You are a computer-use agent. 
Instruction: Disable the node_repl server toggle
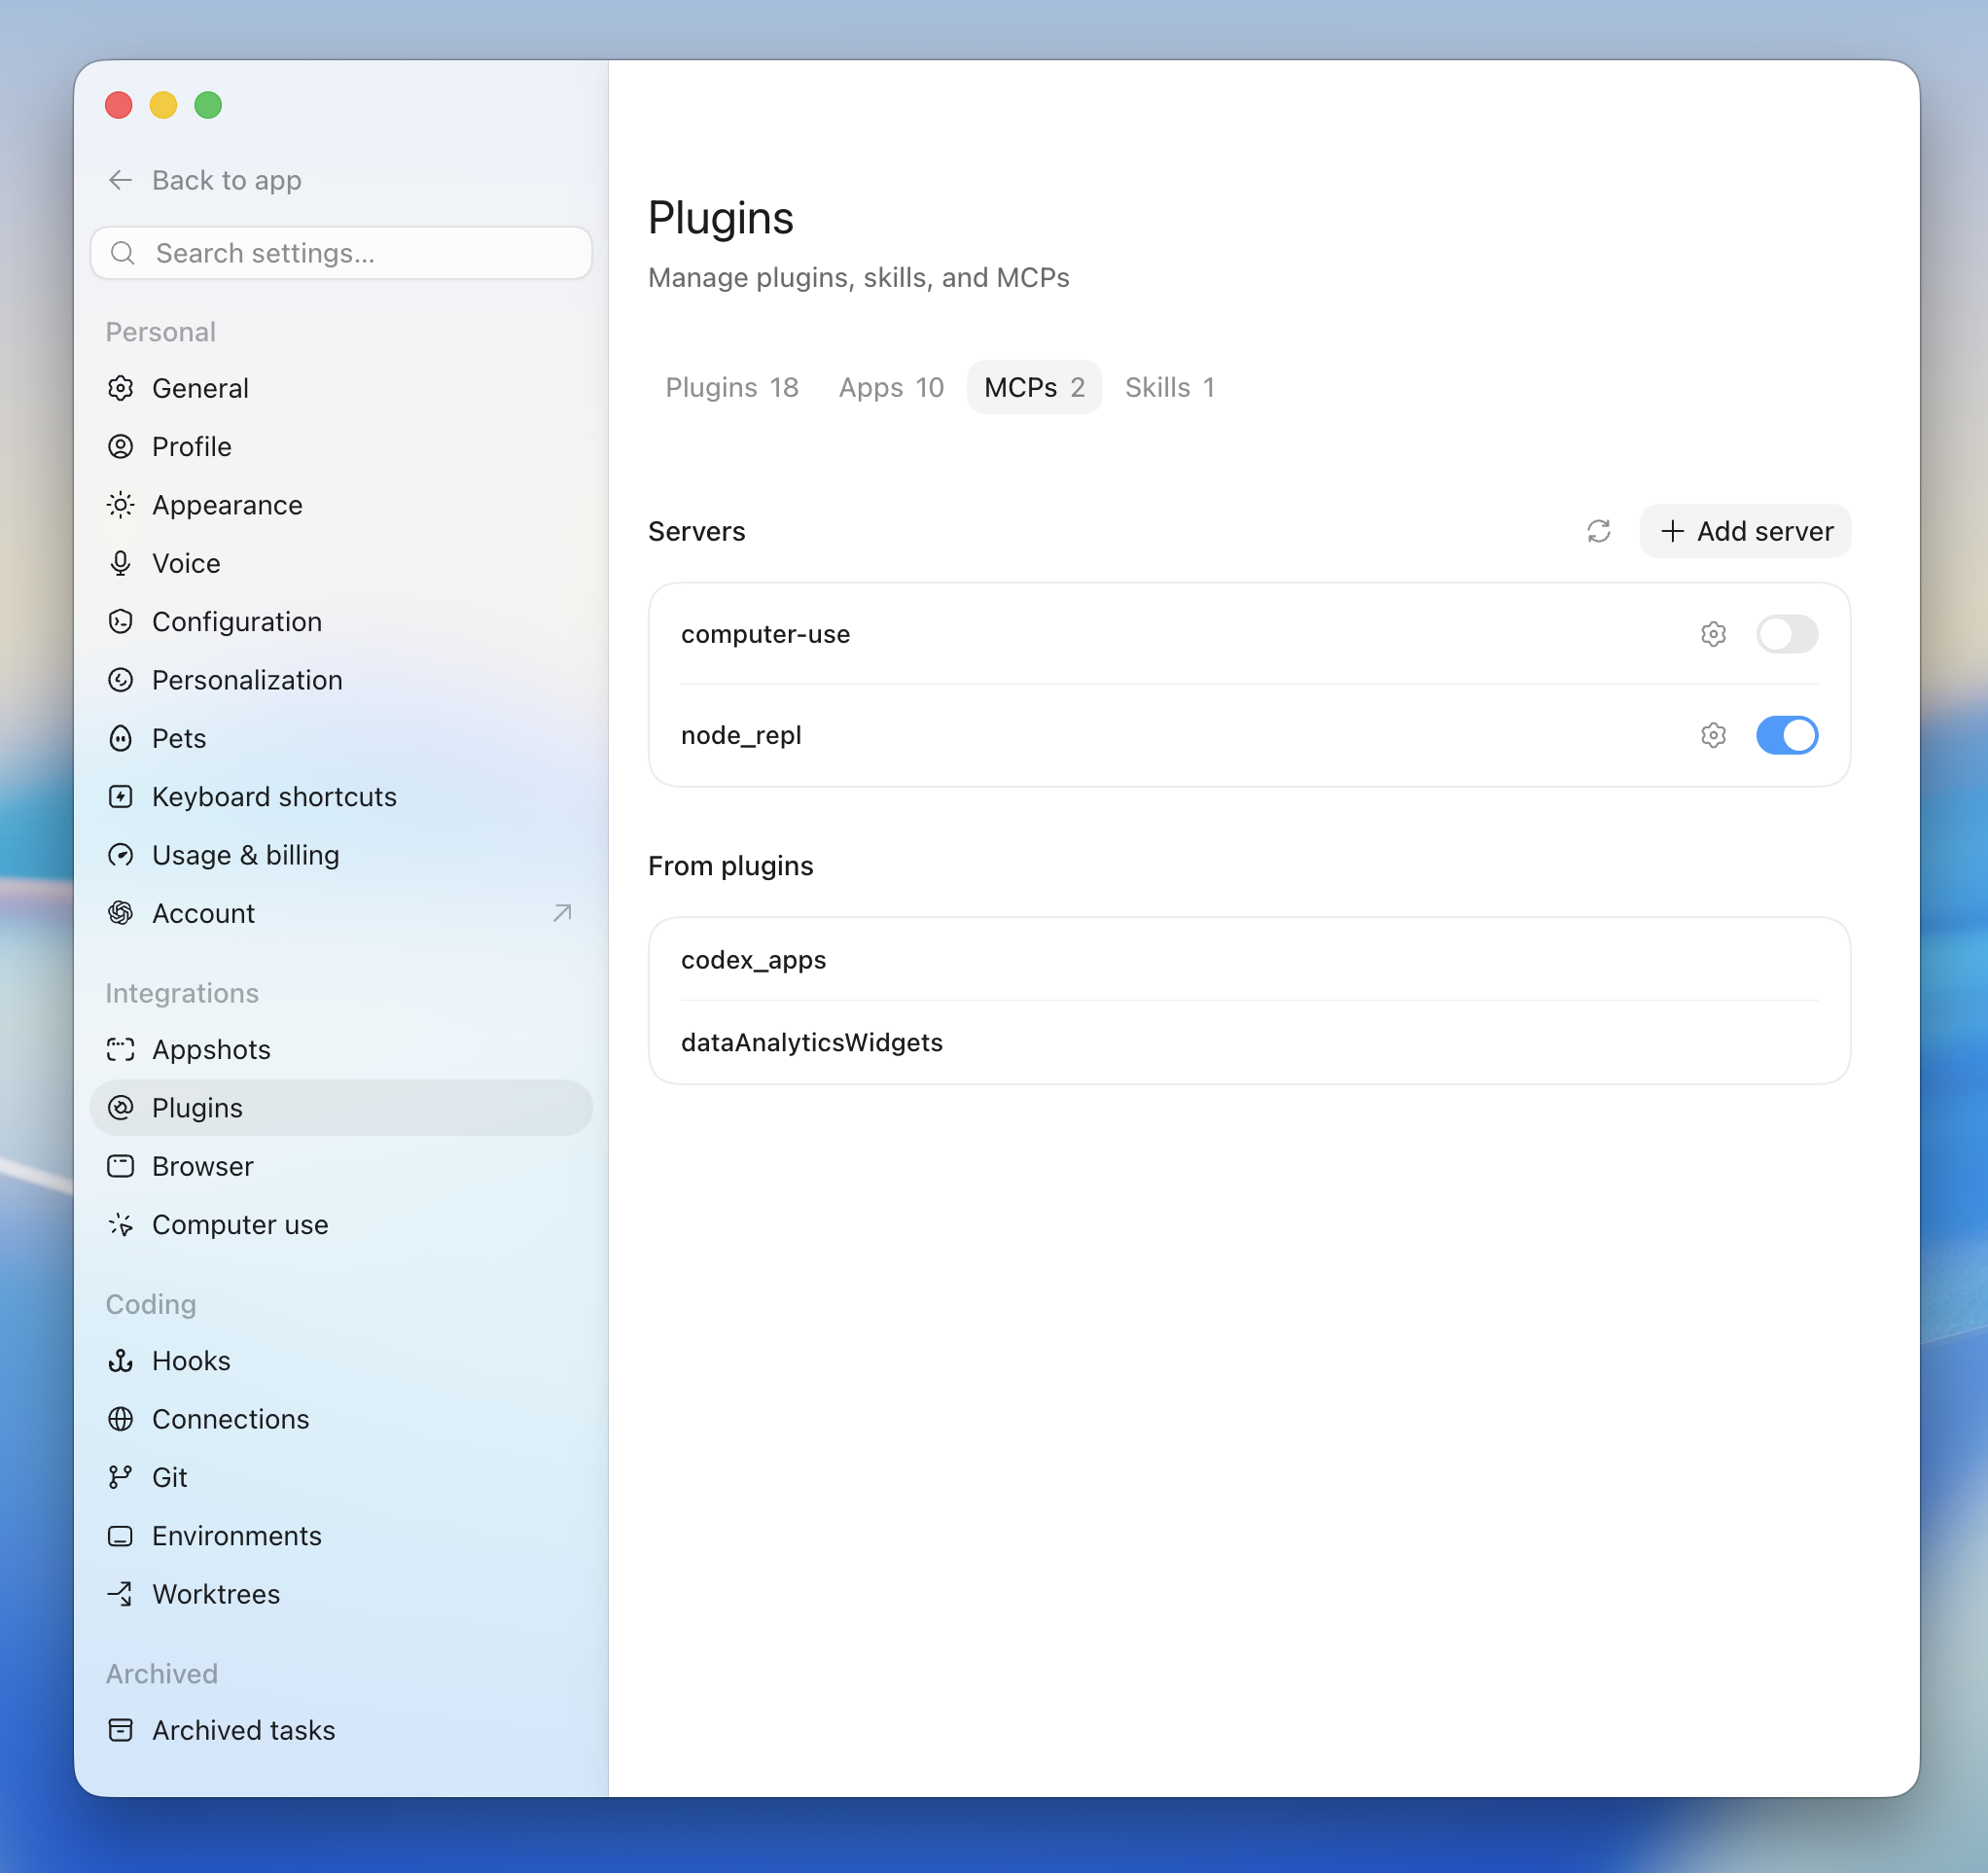tap(1787, 735)
